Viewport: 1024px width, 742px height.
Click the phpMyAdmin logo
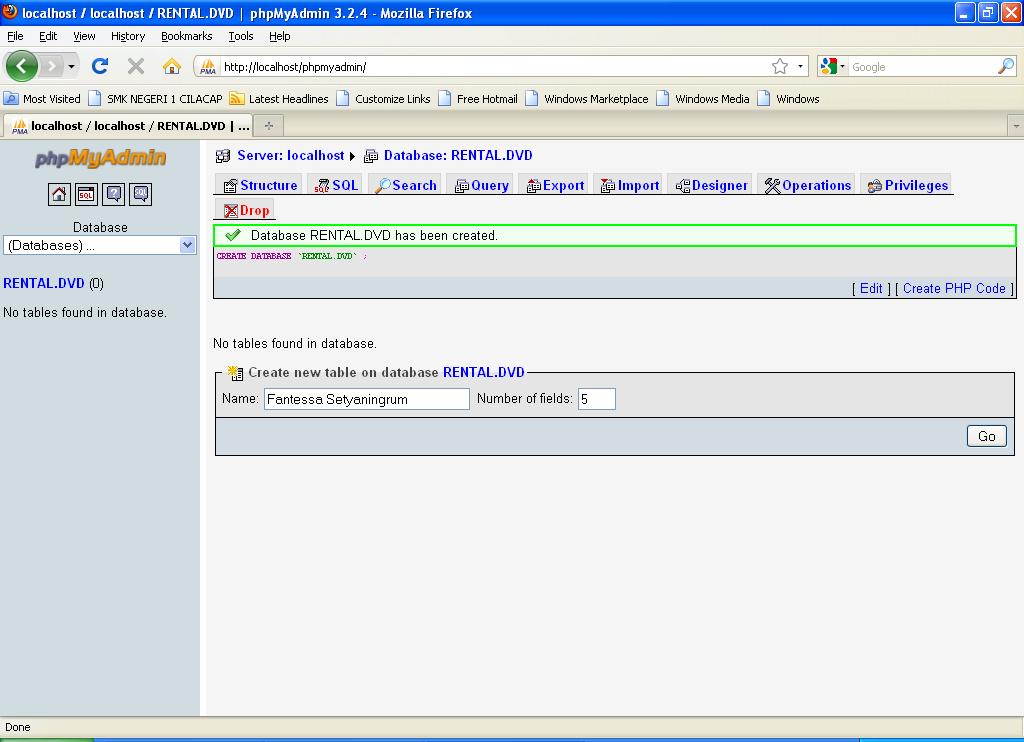pos(101,158)
